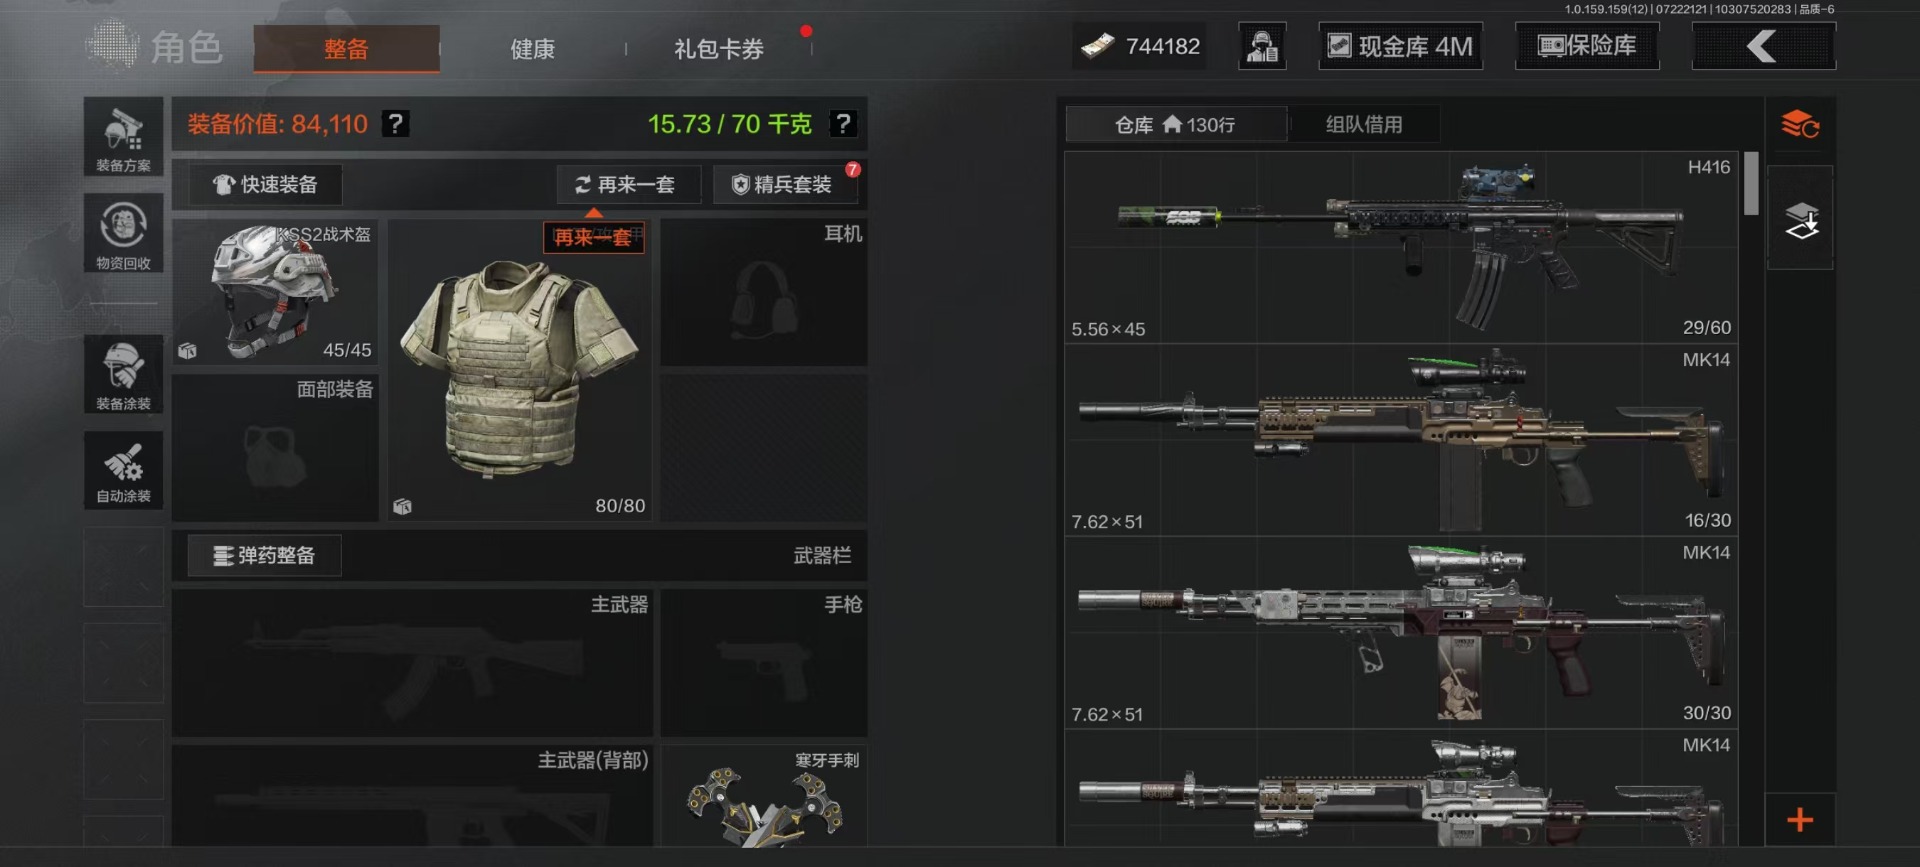Image resolution: width=1920 pixels, height=867 pixels.
Task: Click the 再来一套 button
Action: click(x=626, y=185)
